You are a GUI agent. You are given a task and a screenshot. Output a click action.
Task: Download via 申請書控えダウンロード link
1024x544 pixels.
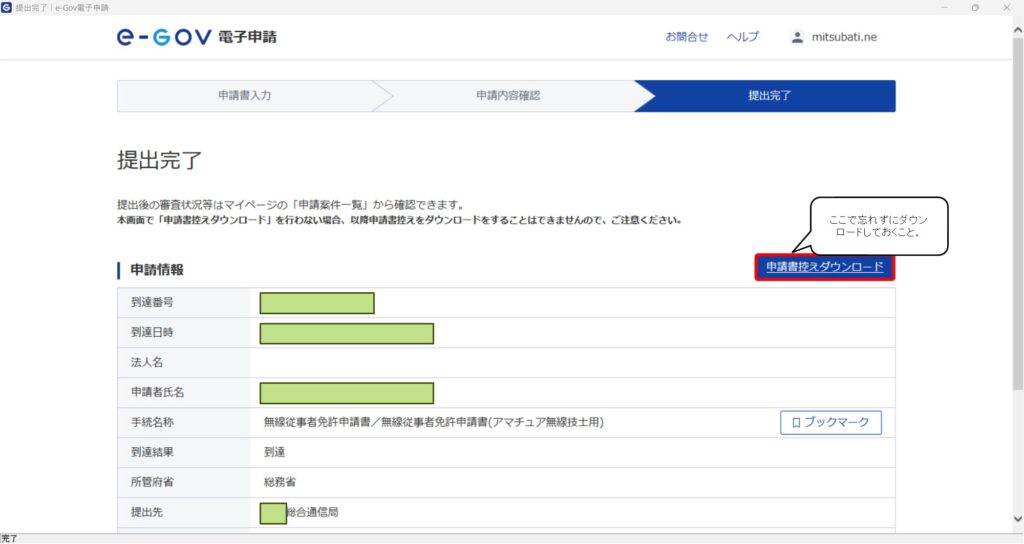[824, 267]
